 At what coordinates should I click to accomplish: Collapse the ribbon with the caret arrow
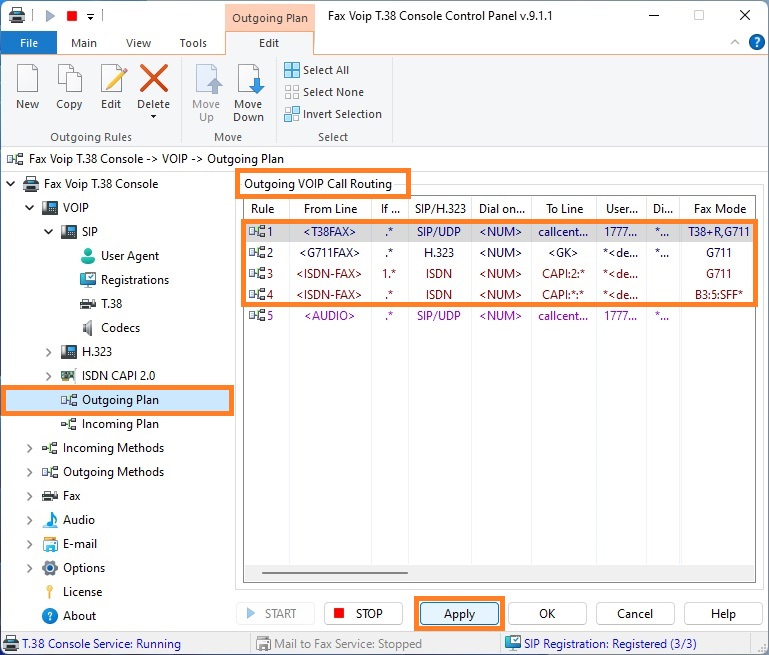pyautogui.click(x=735, y=42)
